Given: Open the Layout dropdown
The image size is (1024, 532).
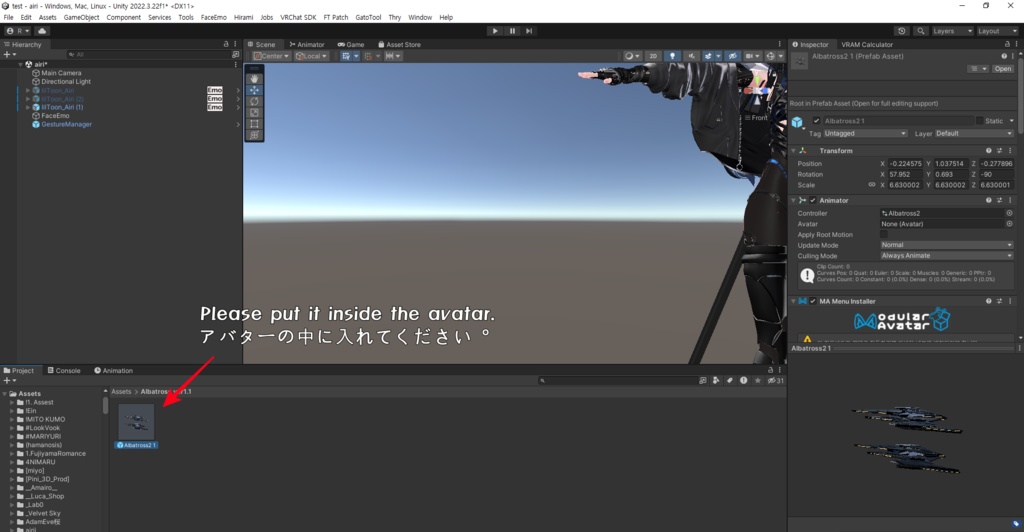Looking at the screenshot, I should 997,31.
